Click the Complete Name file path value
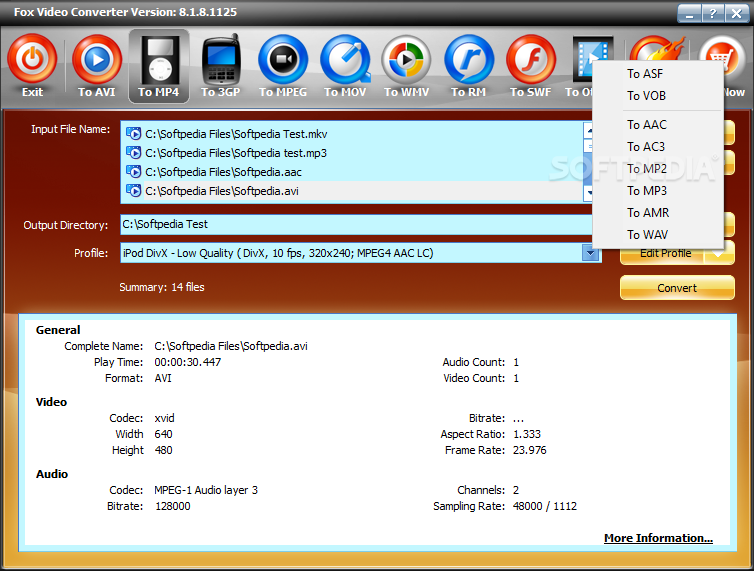This screenshot has width=754, height=571. click(x=231, y=346)
